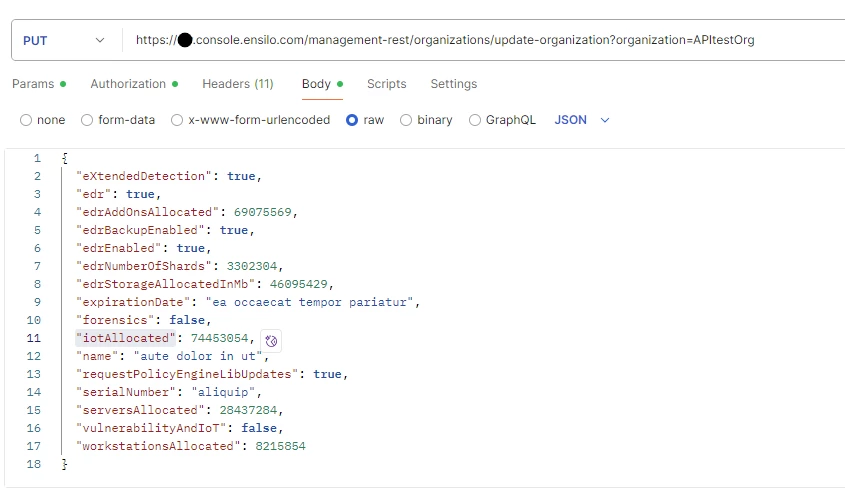Choose GraphQL body type
Image resolution: width=845 pixels, height=489 pixels.
tap(475, 120)
